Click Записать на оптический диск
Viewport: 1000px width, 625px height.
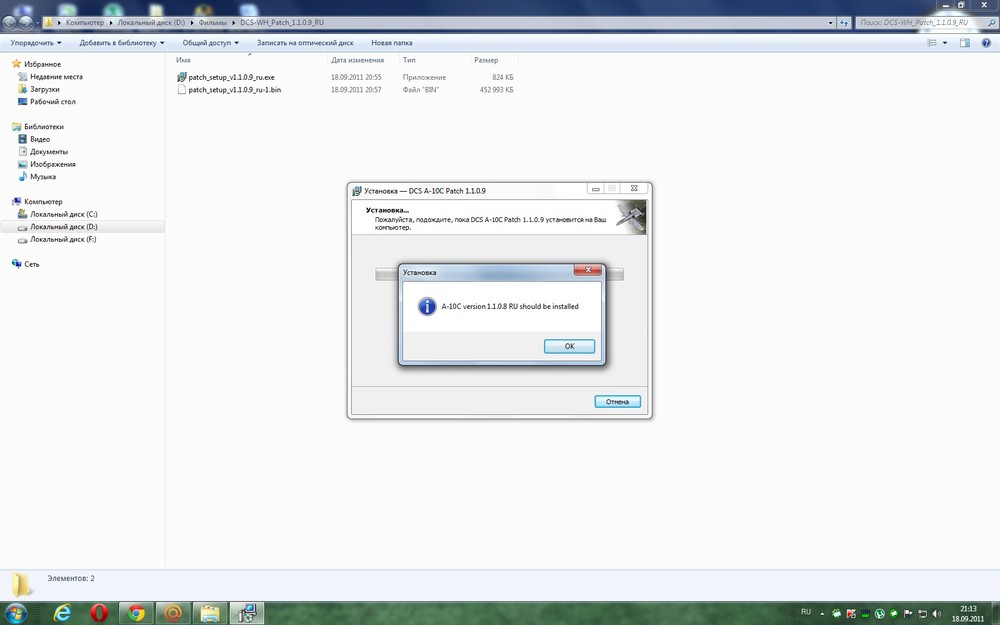[305, 43]
